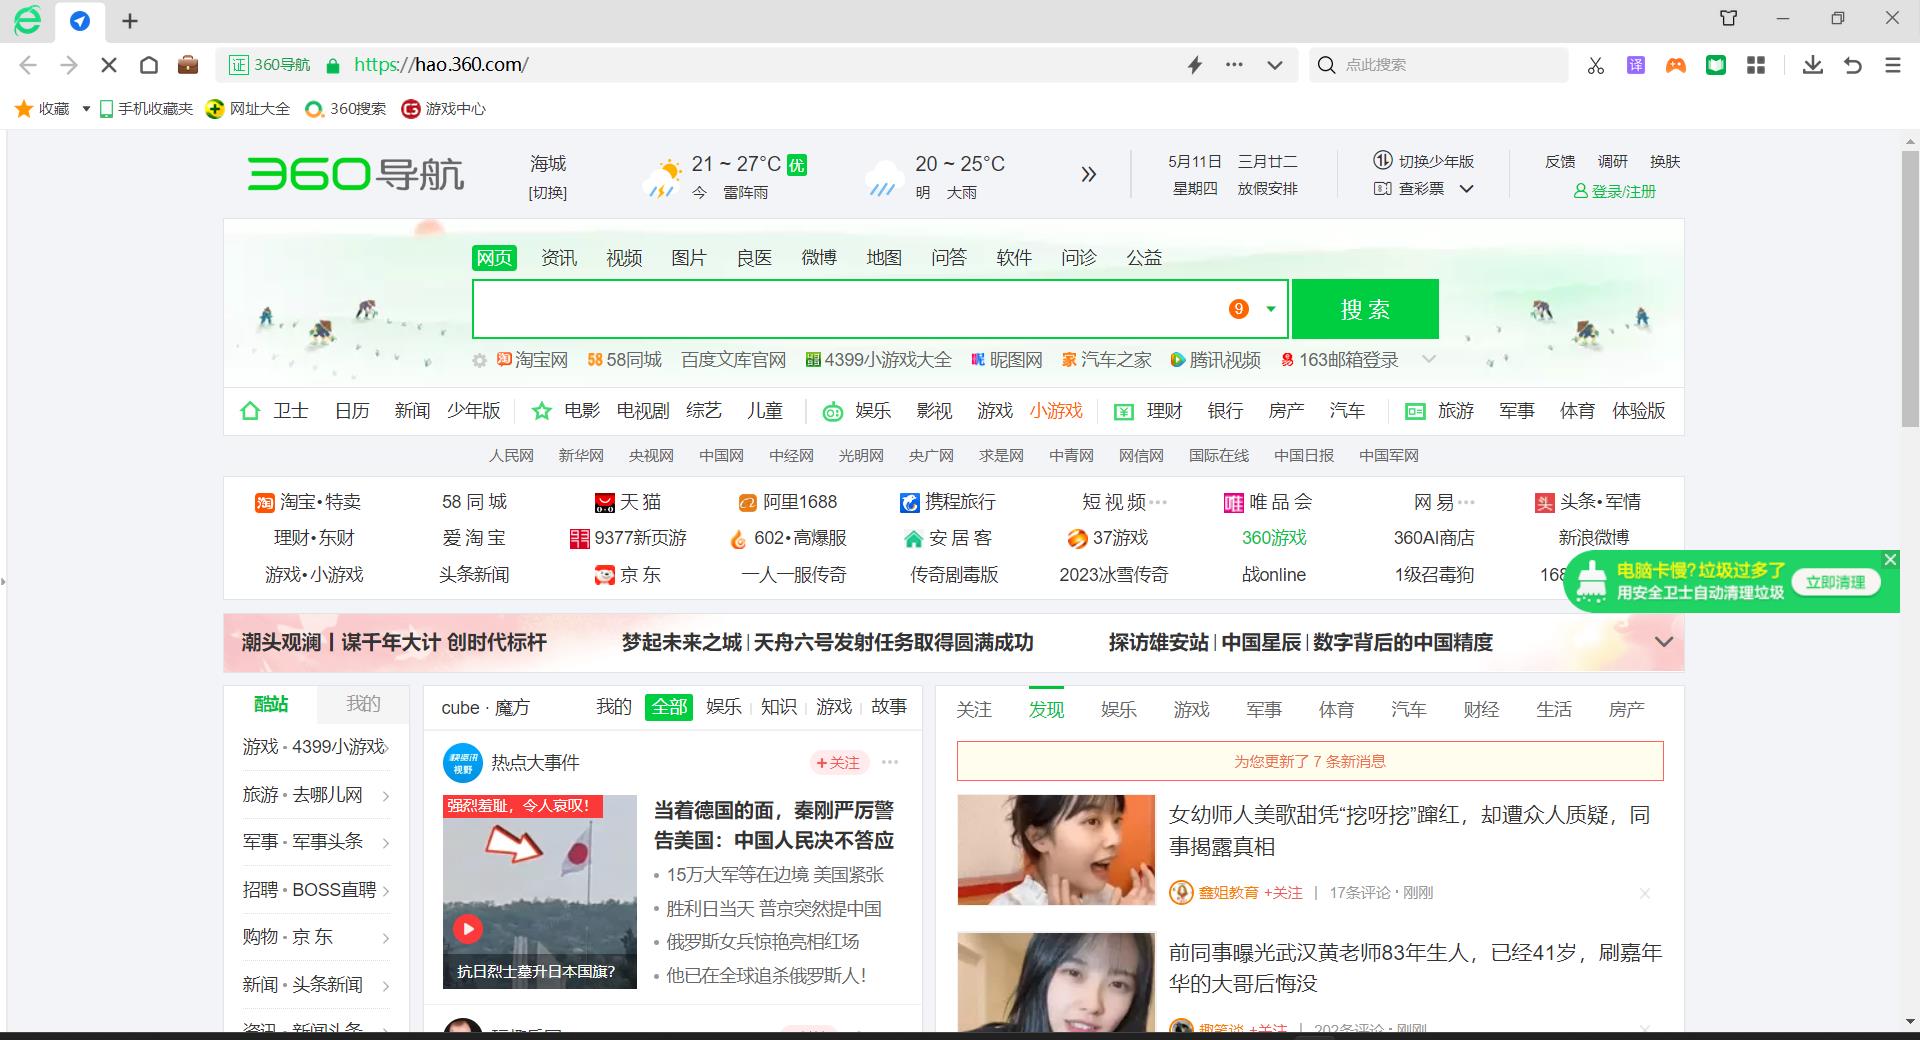The image size is (1920, 1040).
Task: Activate the green reading mode icon
Action: tap(1716, 65)
